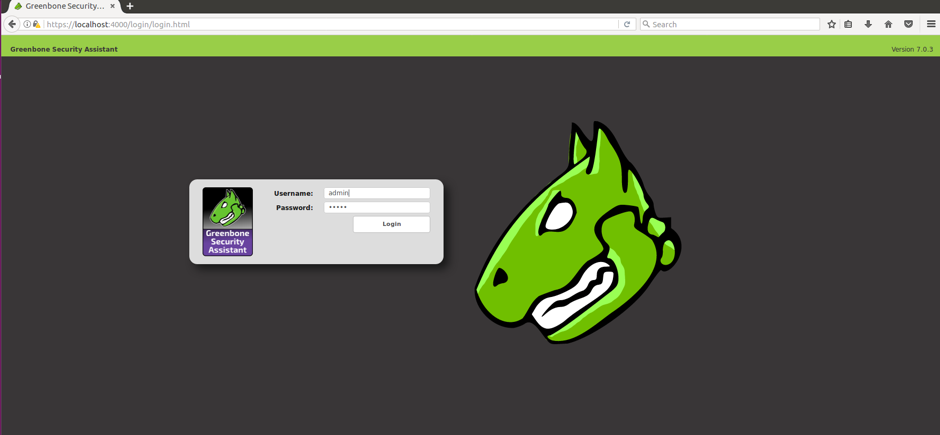Viewport: 940px width, 435px height.
Task: Click the search magnifier icon
Action: [646, 25]
